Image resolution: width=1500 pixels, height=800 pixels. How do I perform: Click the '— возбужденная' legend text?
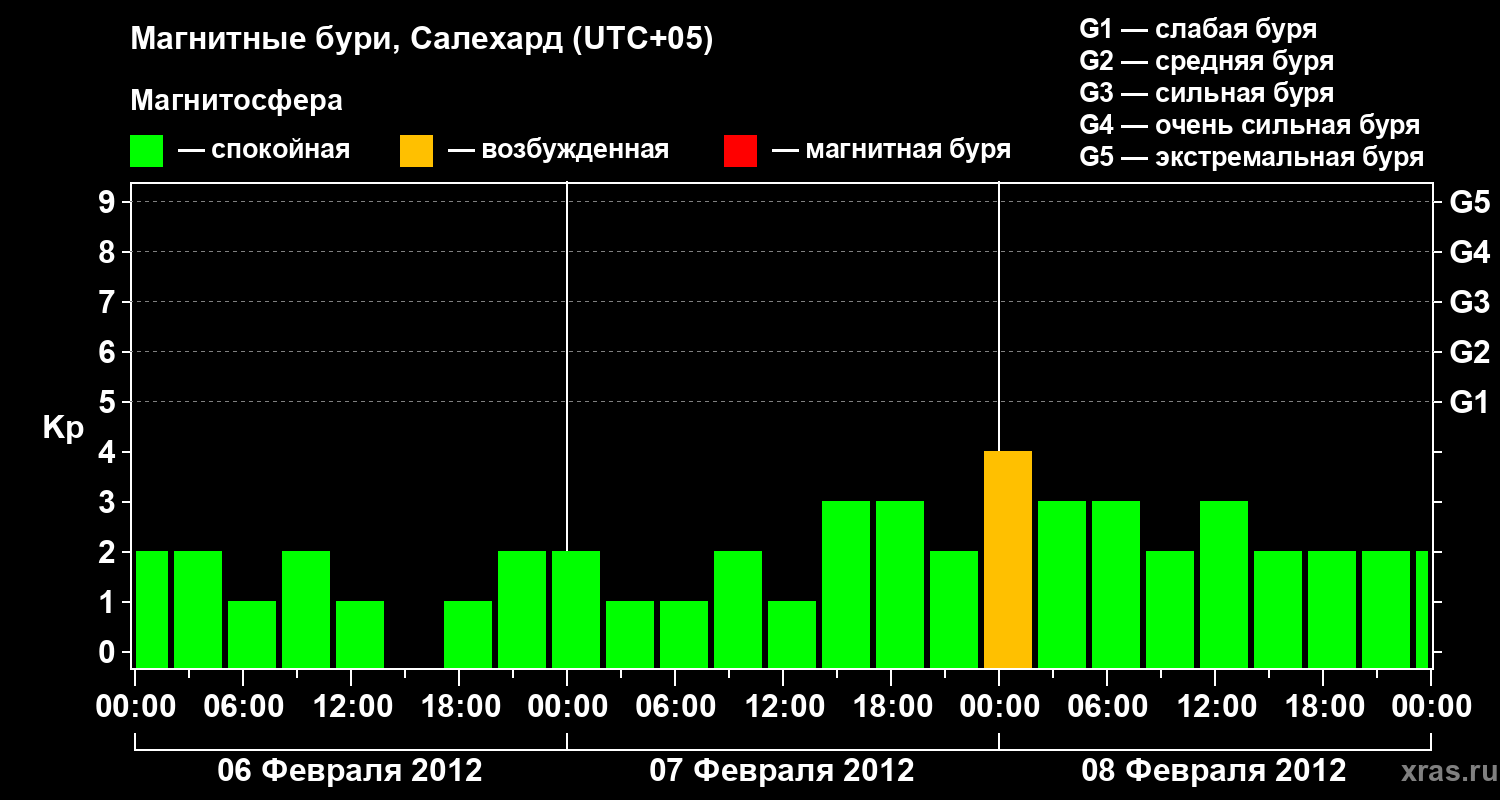click(558, 150)
